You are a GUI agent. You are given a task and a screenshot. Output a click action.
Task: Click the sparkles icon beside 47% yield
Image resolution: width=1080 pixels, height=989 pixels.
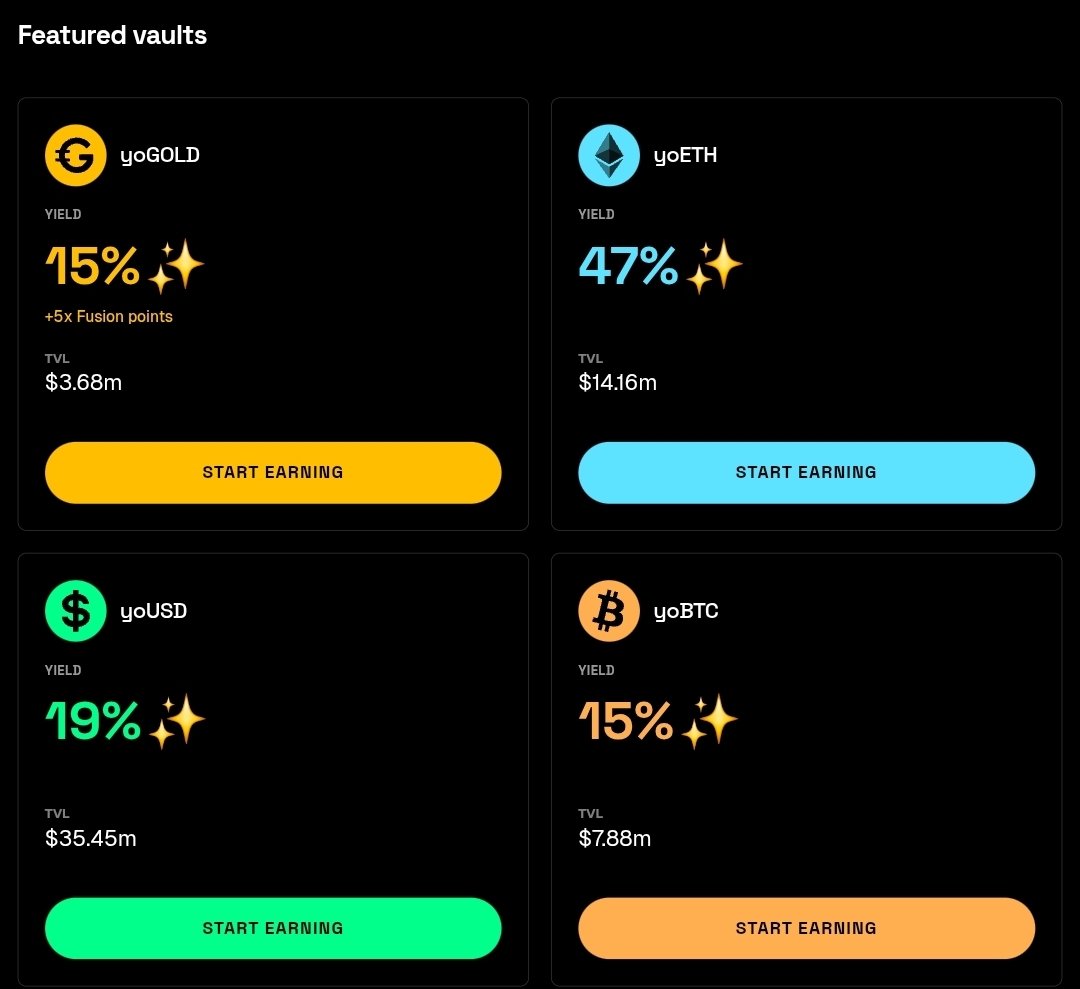(714, 267)
